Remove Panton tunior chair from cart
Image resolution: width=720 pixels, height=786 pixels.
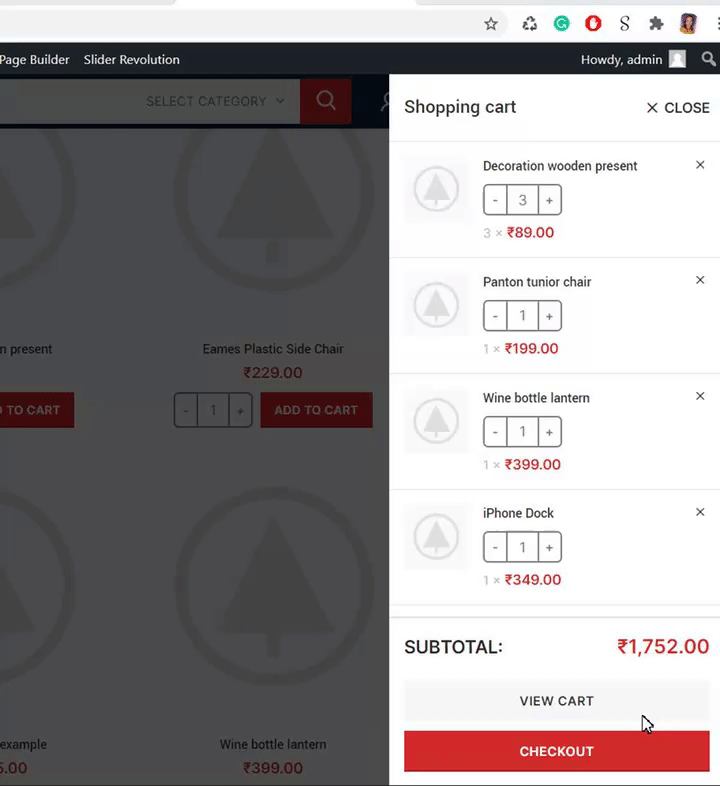pyautogui.click(x=700, y=280)
